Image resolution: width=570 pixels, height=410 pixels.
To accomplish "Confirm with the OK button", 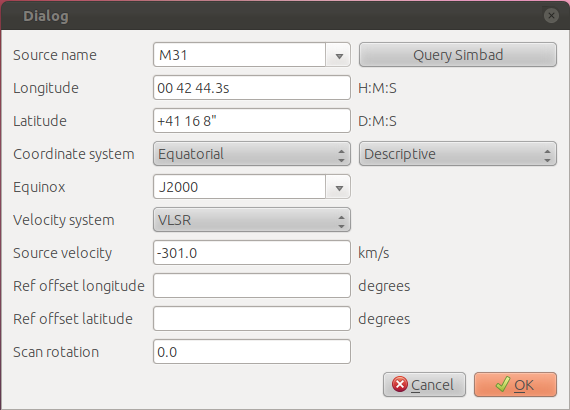I will [515, 385].
